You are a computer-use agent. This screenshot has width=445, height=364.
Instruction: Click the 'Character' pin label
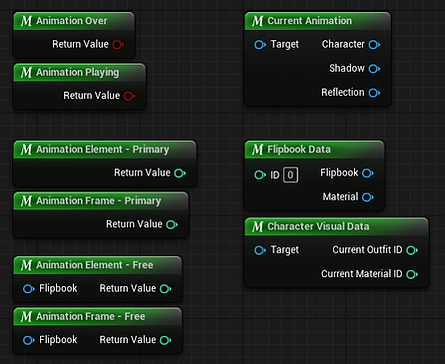point(343,44)
